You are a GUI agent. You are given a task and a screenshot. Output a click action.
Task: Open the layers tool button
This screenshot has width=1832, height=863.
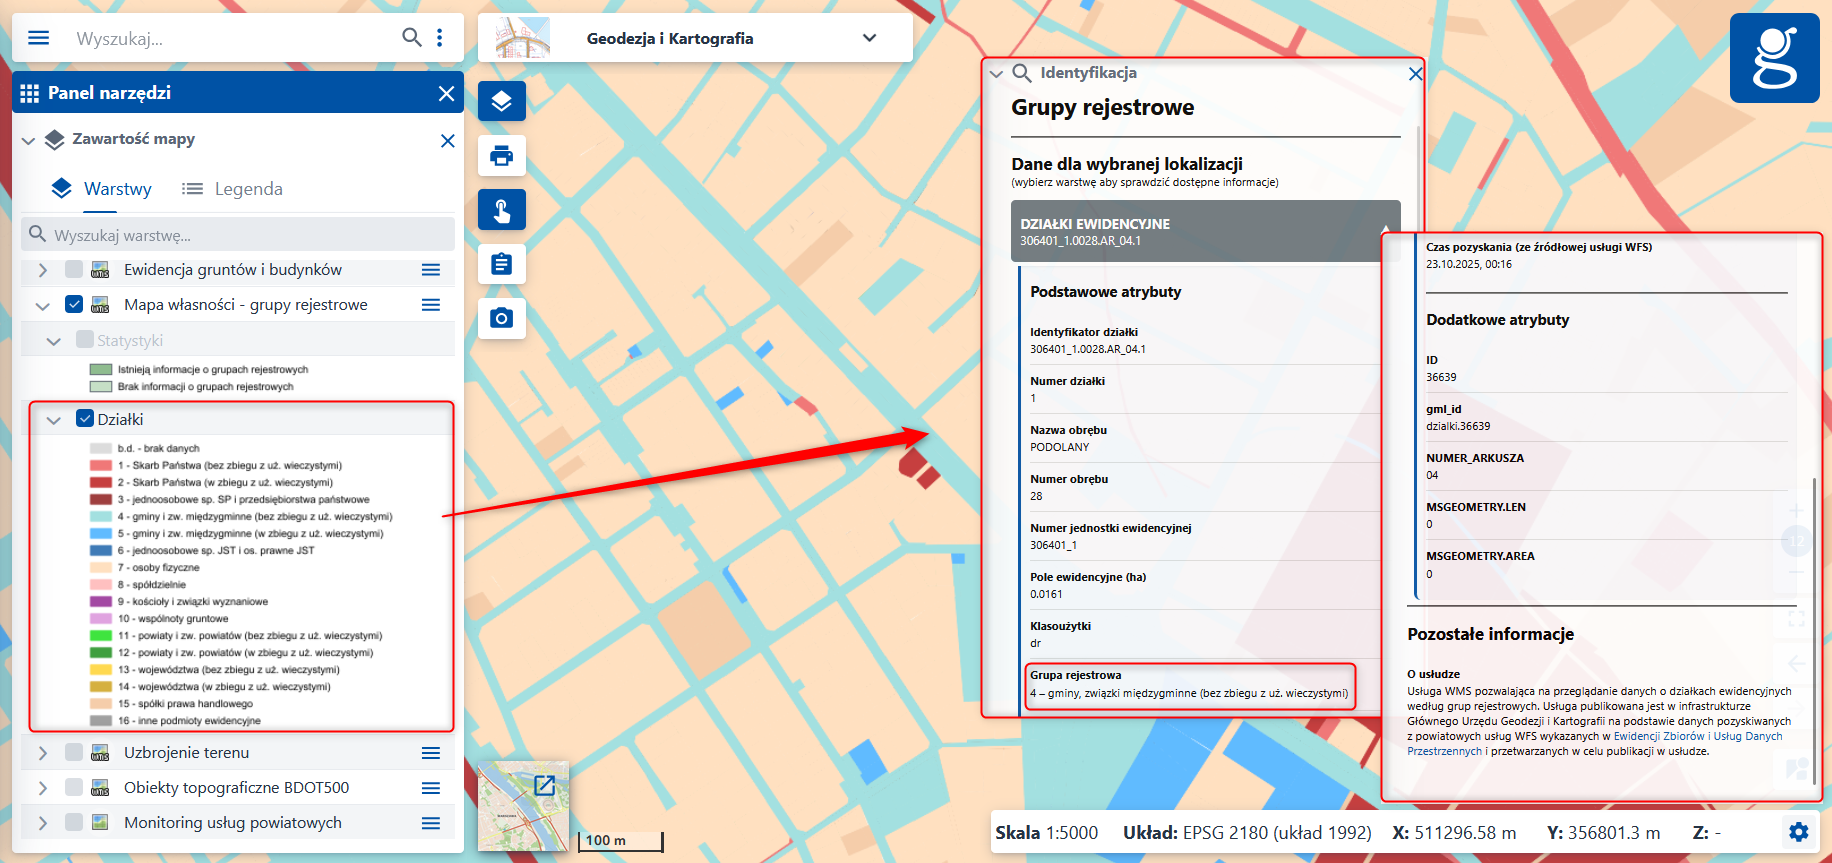pyautogui.click(x=501, y=101)
